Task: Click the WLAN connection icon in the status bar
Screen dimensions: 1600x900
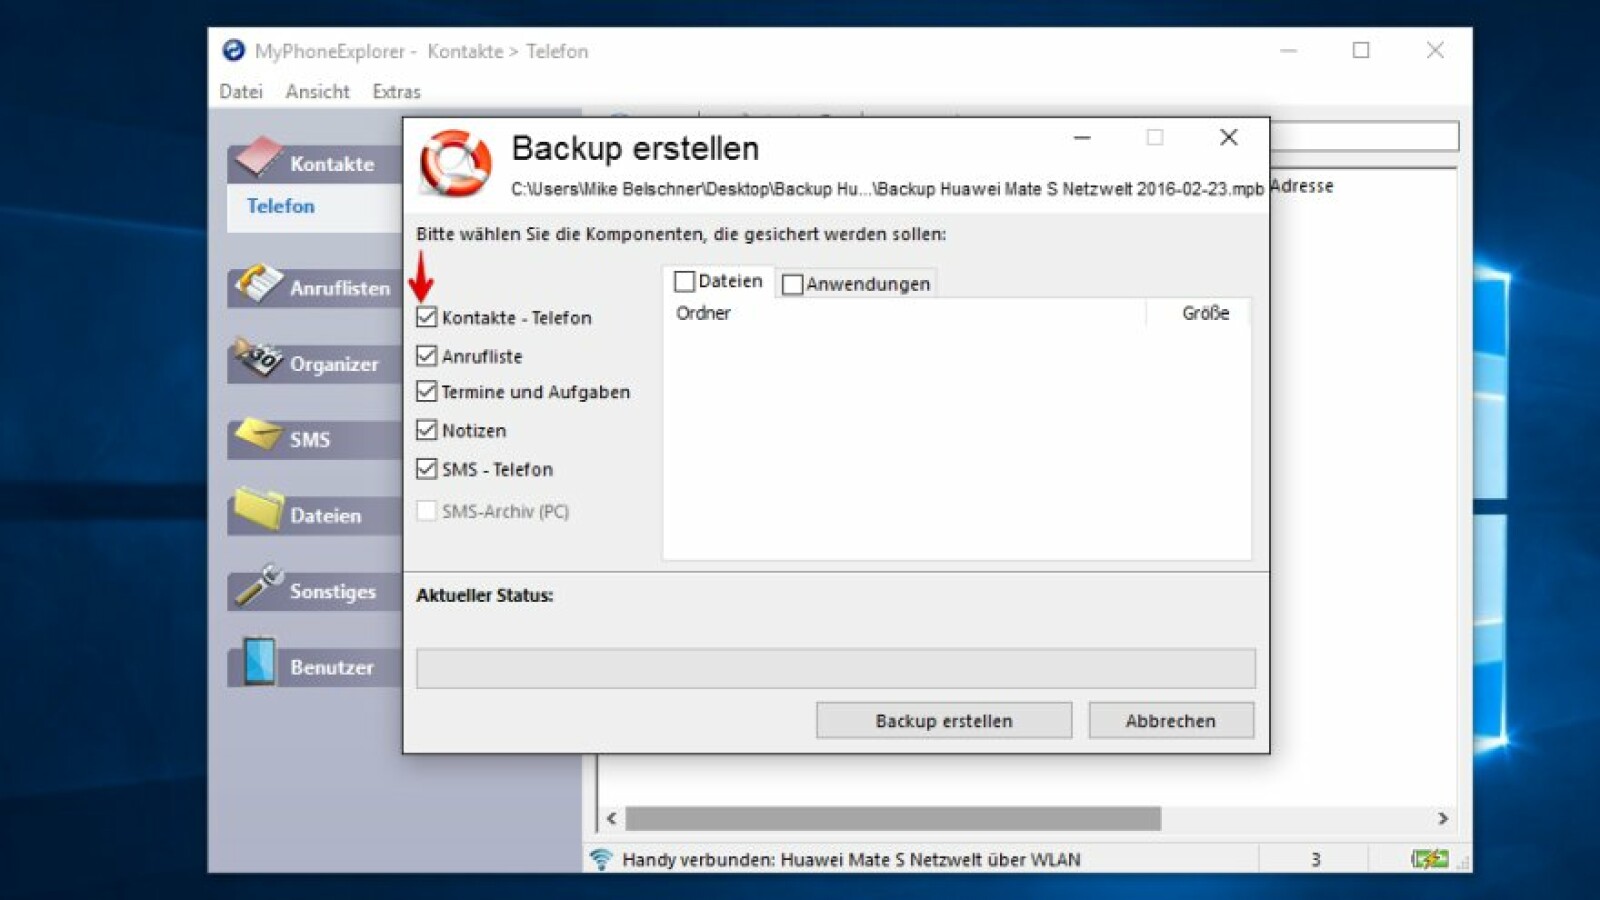Action: click(601, 858)
